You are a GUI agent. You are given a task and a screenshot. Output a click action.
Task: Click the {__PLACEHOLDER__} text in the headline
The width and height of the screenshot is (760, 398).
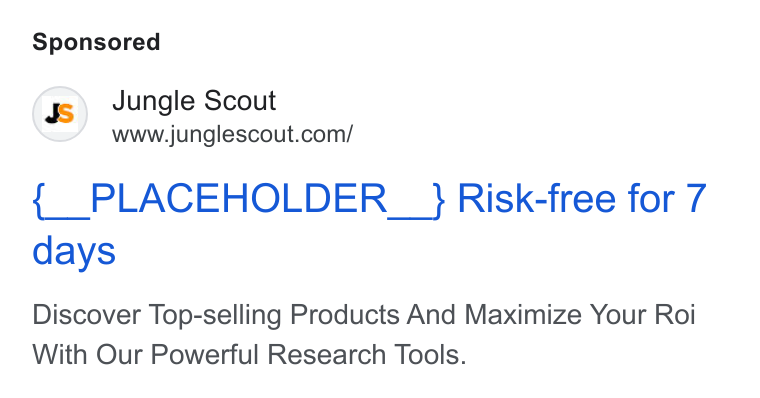(238, 199)
